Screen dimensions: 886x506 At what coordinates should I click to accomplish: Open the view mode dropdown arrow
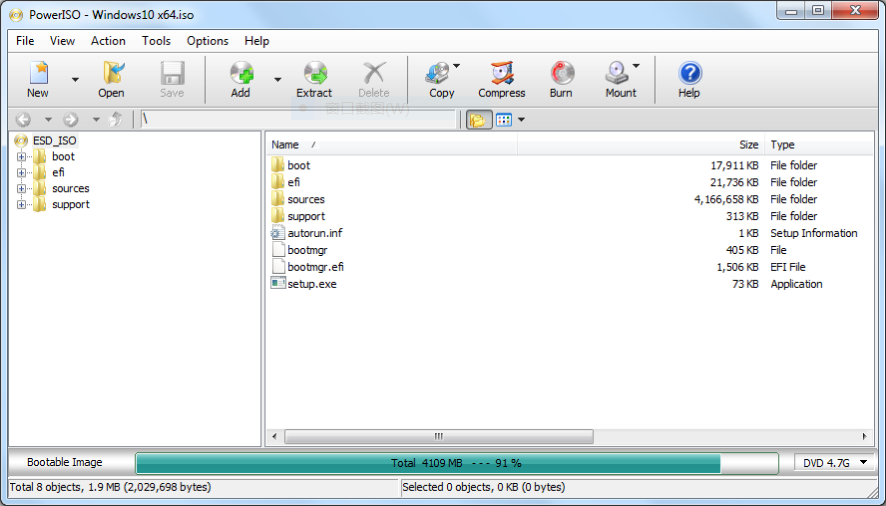[521, 119]
